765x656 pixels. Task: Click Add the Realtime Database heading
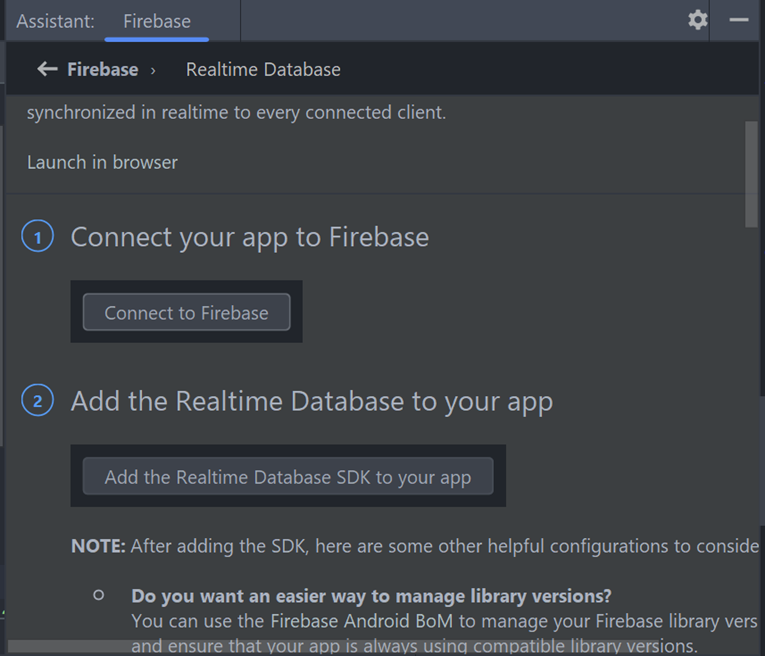tap(312, 402)
